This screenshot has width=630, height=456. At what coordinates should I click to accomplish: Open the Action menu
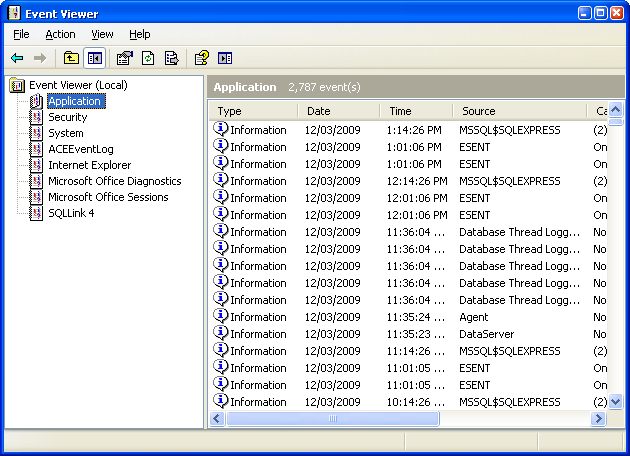coord(60,35)
